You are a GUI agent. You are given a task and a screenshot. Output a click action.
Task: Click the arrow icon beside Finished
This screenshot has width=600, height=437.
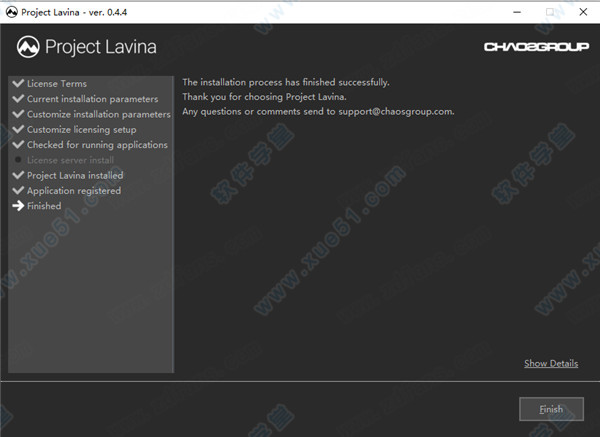tap(18, 206)
